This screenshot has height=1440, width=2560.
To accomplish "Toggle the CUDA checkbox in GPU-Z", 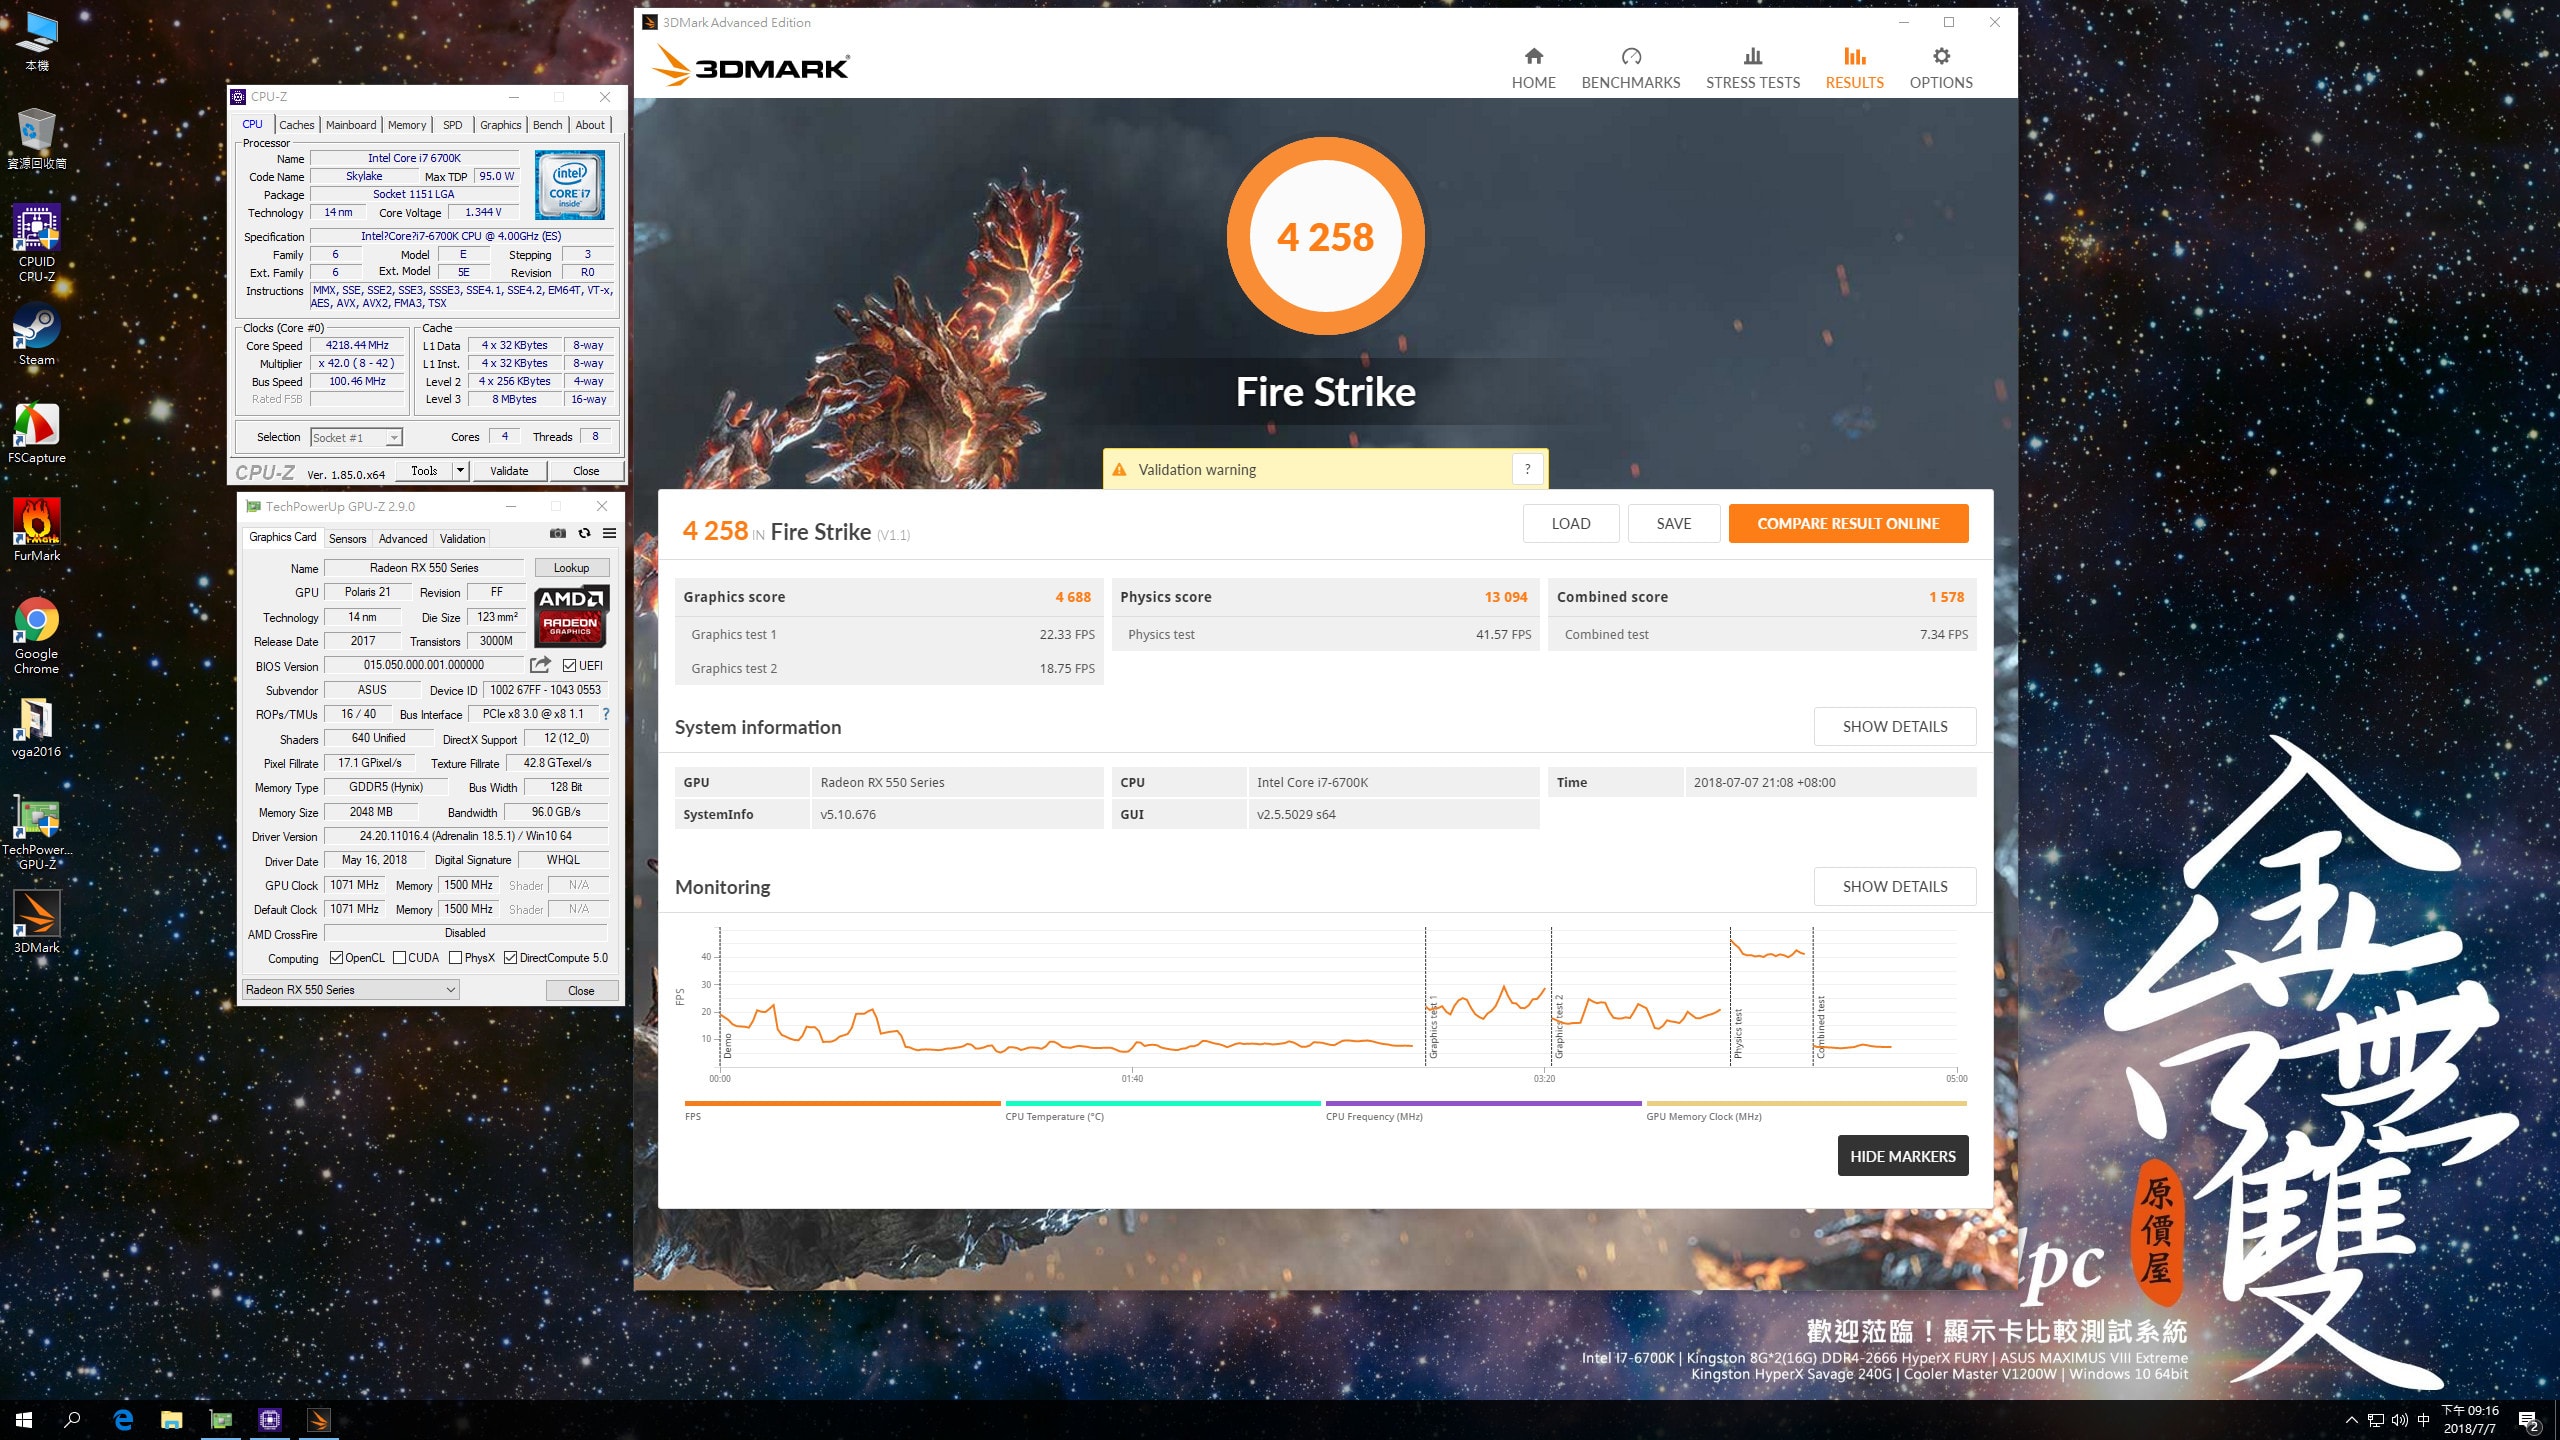I will [399, 958].
